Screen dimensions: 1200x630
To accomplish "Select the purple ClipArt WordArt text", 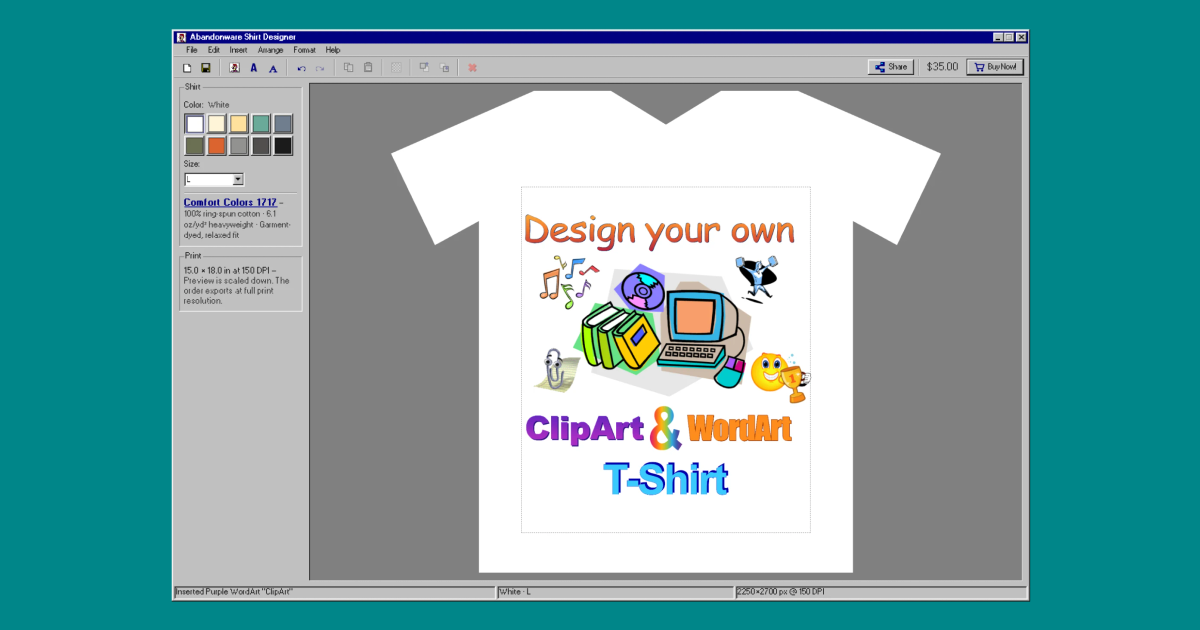I will coord(585,428).
